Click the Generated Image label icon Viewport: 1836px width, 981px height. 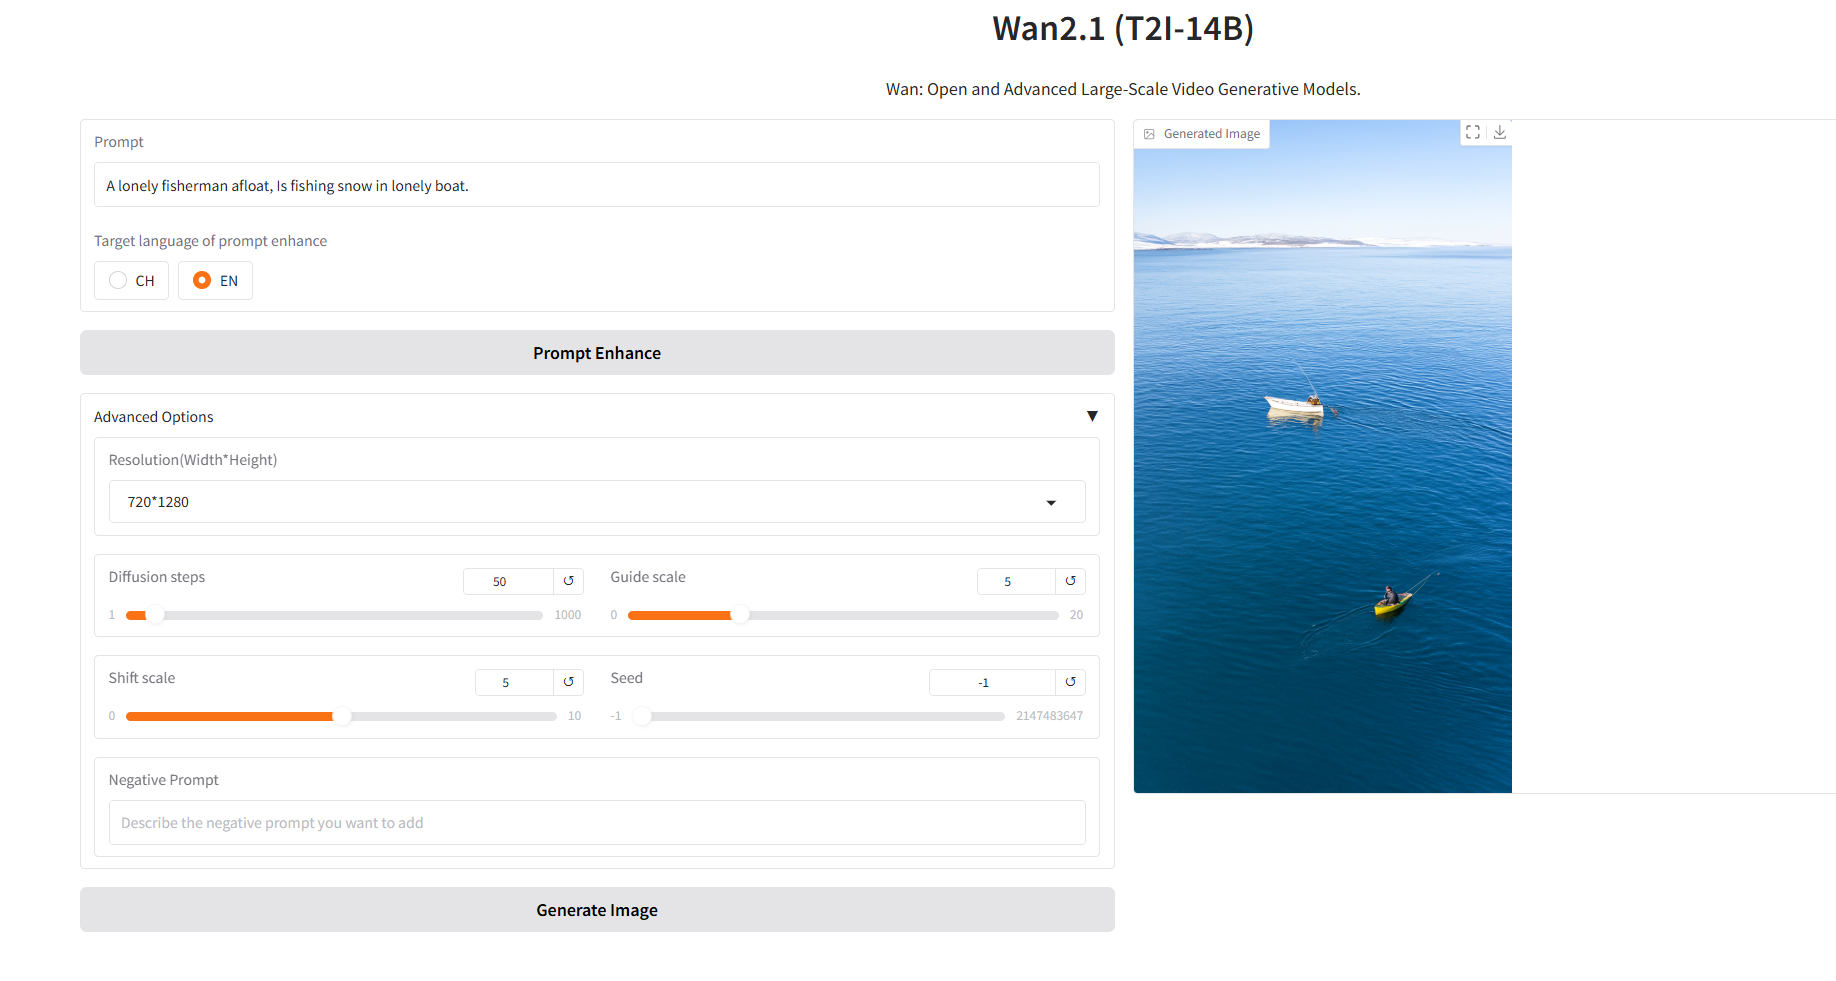(x=1150, y=134)
